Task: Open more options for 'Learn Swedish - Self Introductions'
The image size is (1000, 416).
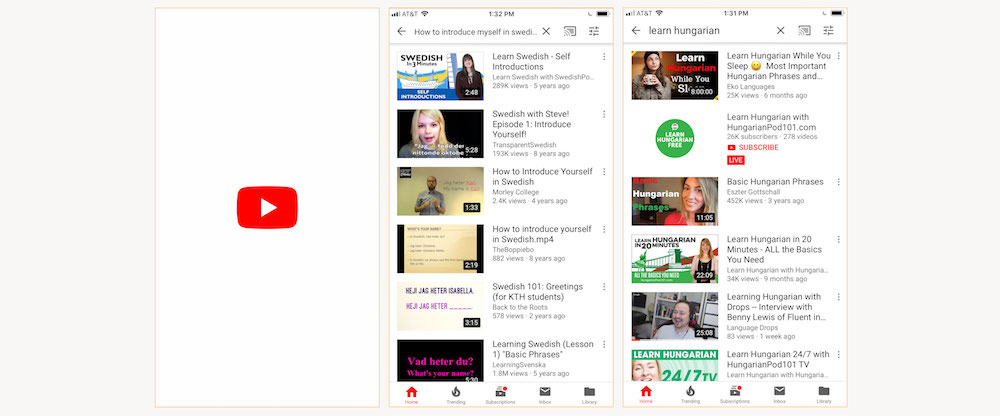Action: coord(604,58)
